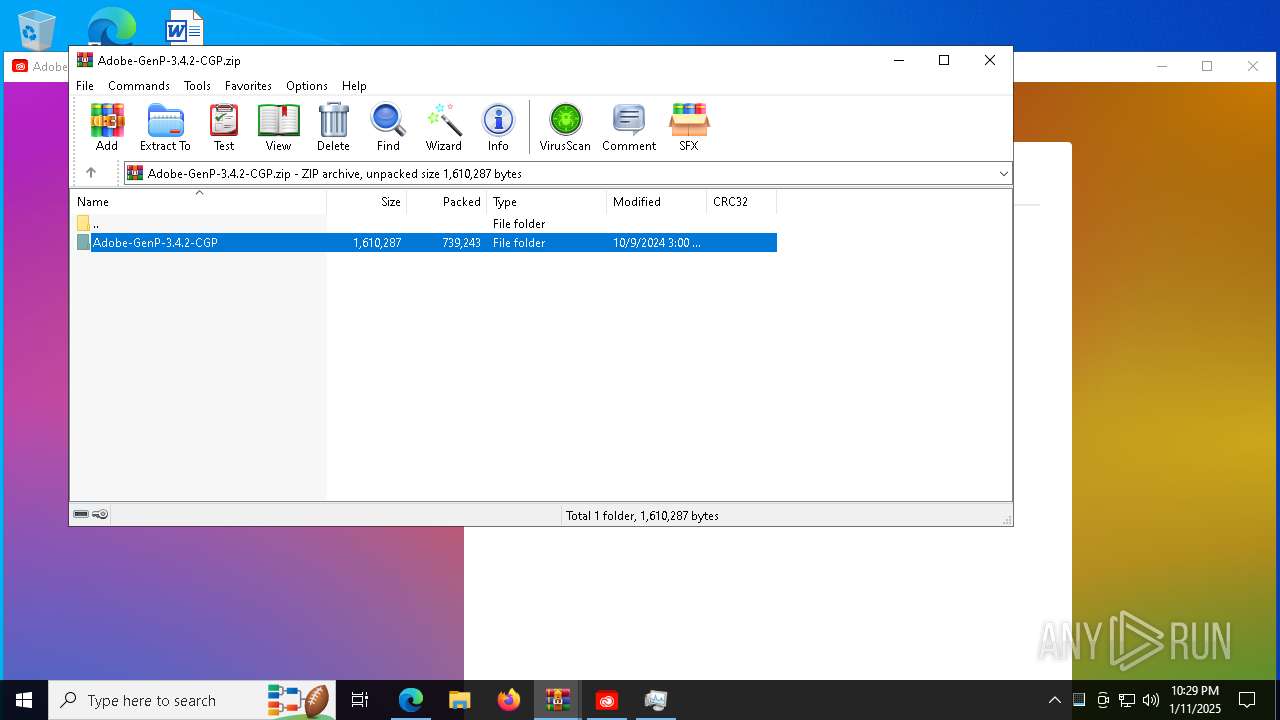Sort by the CRC32 column header

click(742, 201)
